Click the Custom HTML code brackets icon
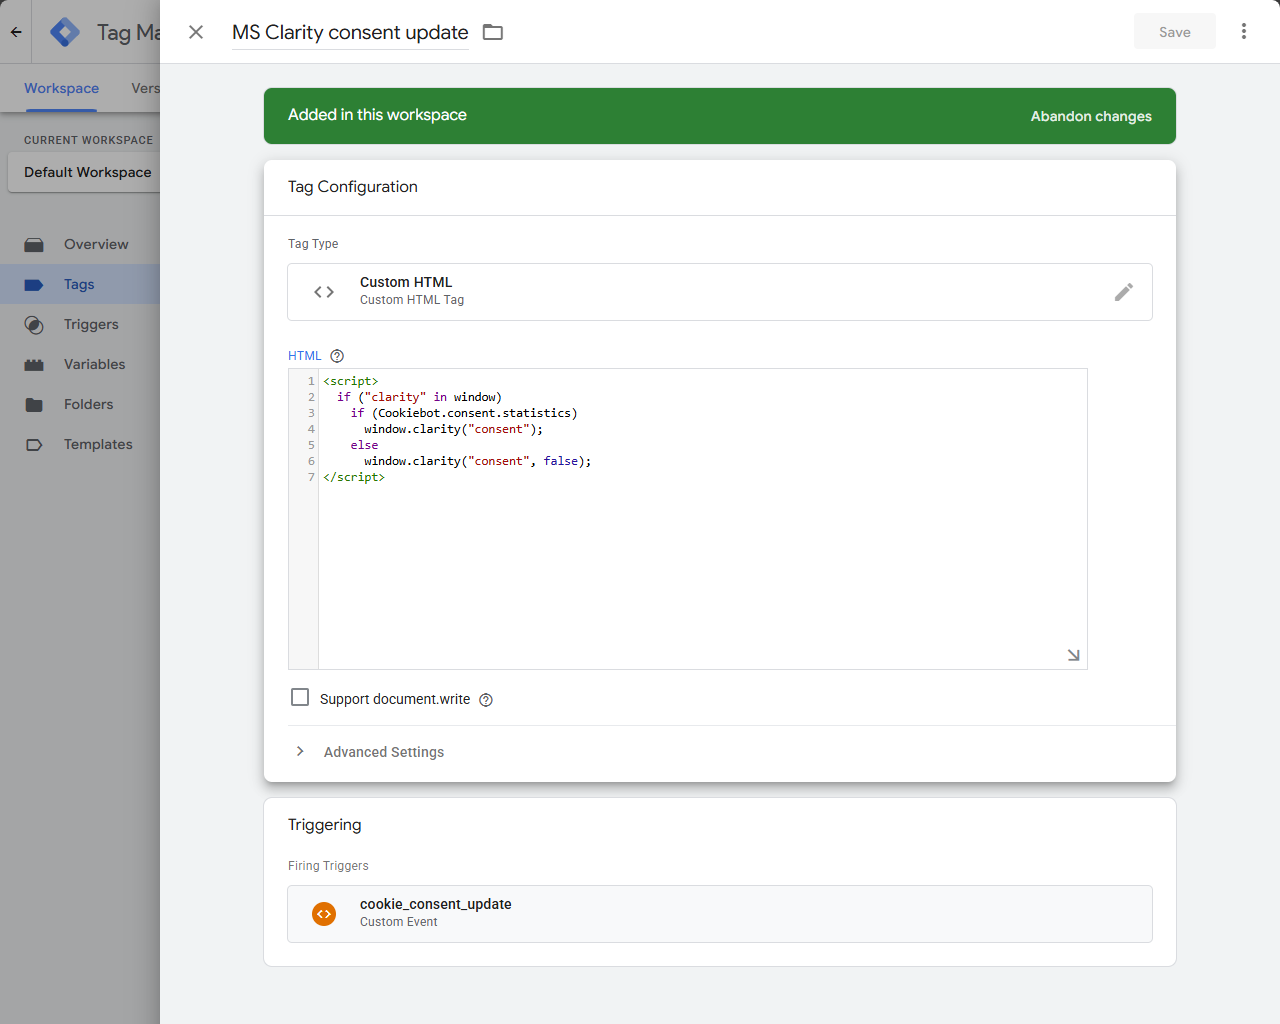This screenshot has height=1024, width=1280. pyautogui.click(x=324, y=292)
